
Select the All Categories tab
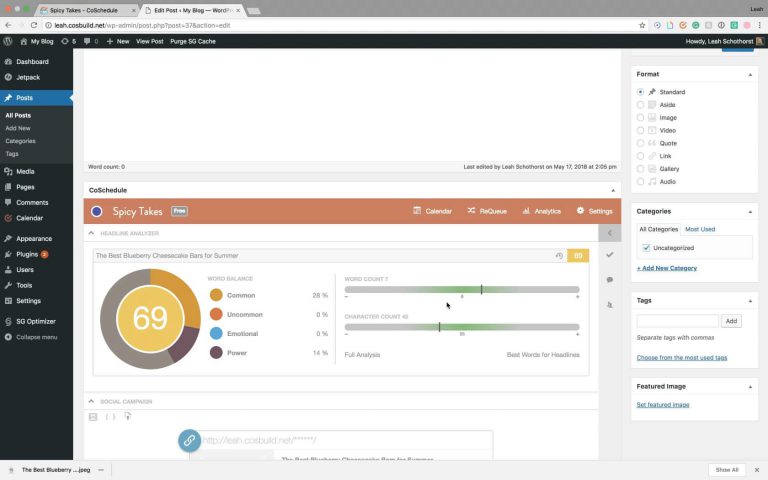click(658, 229)
